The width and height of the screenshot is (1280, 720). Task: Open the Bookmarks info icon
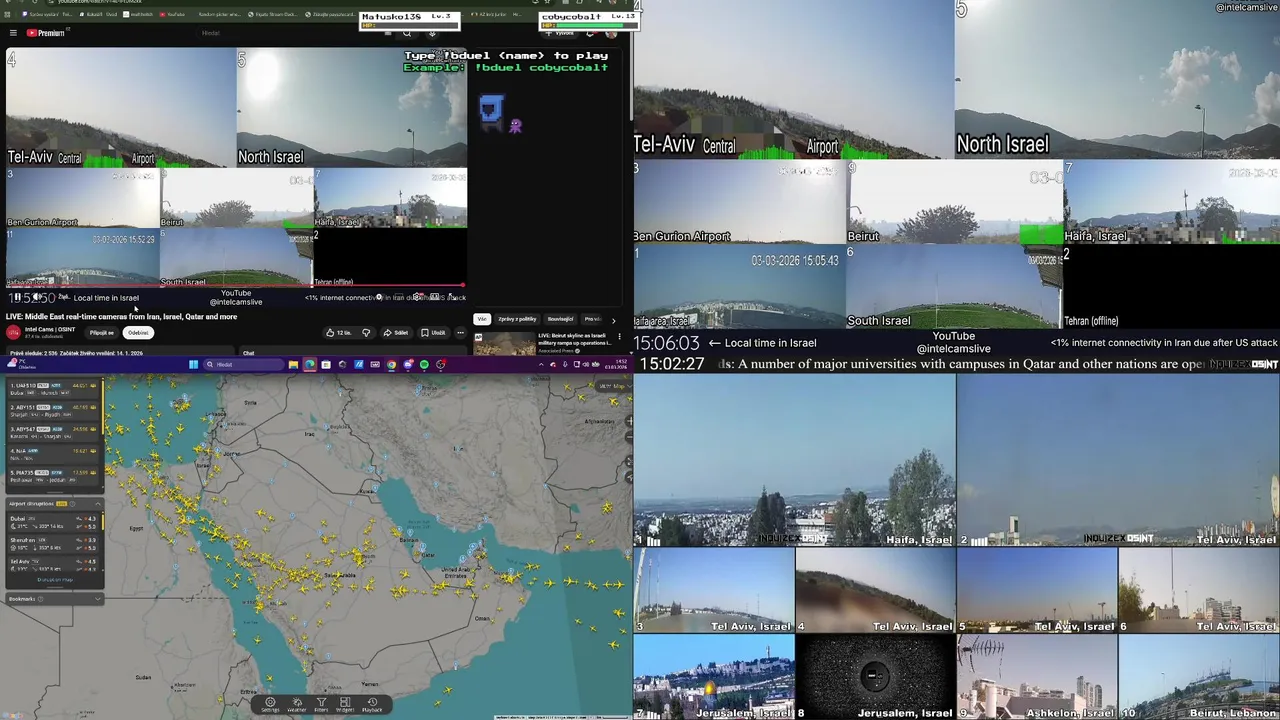click(40, 599)
